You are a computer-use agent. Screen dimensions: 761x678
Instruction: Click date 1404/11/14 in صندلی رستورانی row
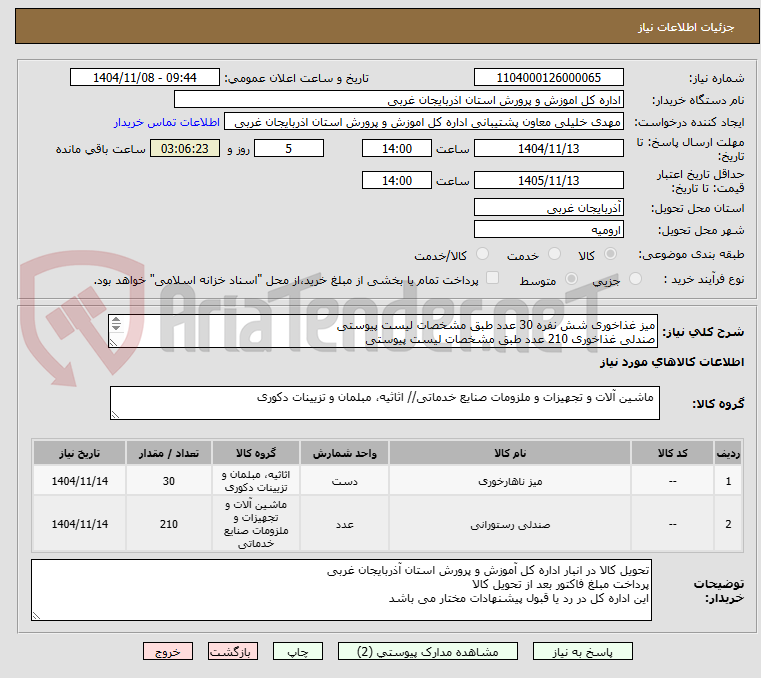point(80,524)
